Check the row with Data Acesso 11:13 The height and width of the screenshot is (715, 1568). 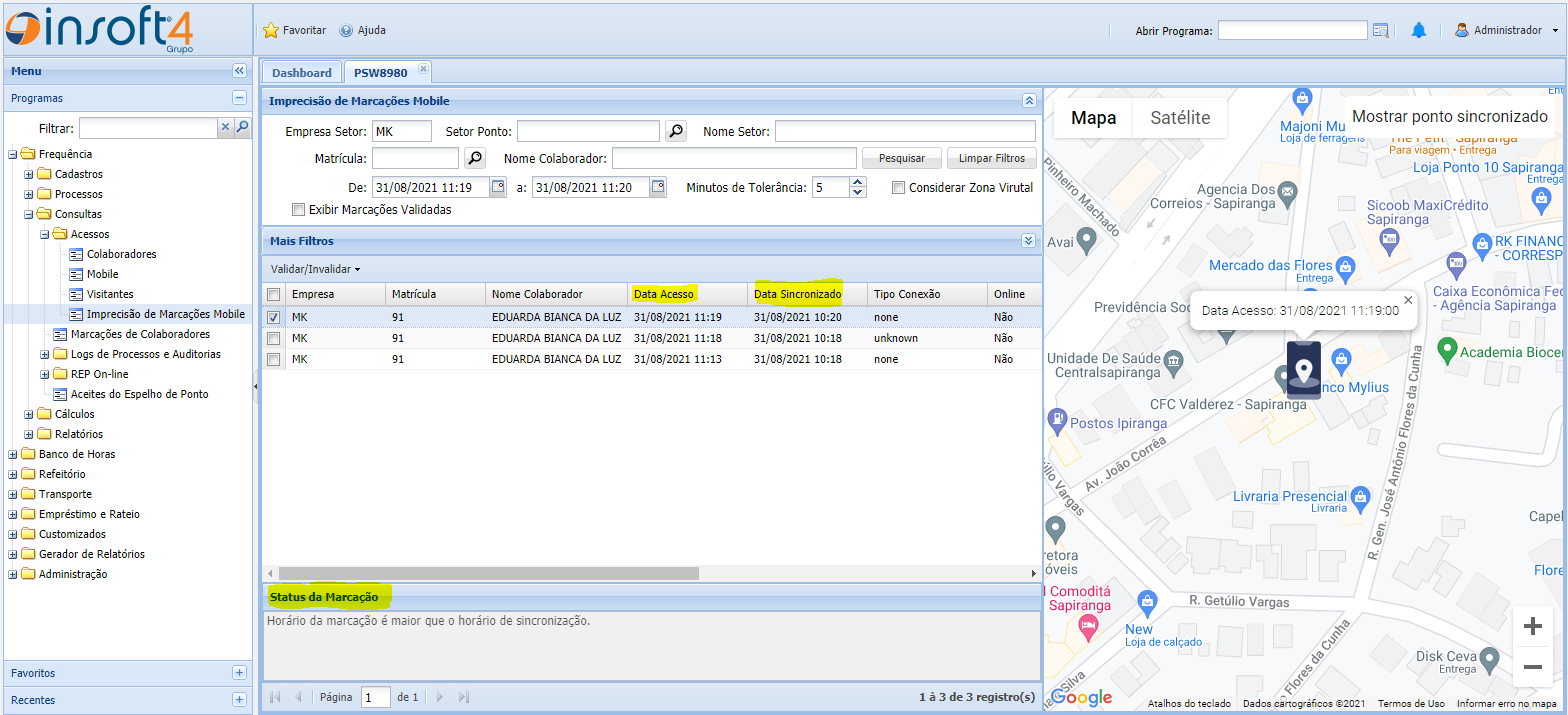(x=274, y=359)
